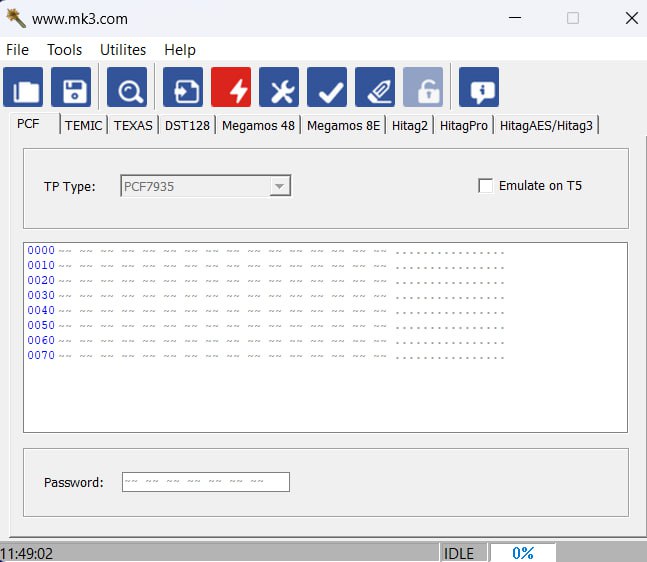Click the read transponder arrow icon
Screen dimensions: 647x562
183,88
